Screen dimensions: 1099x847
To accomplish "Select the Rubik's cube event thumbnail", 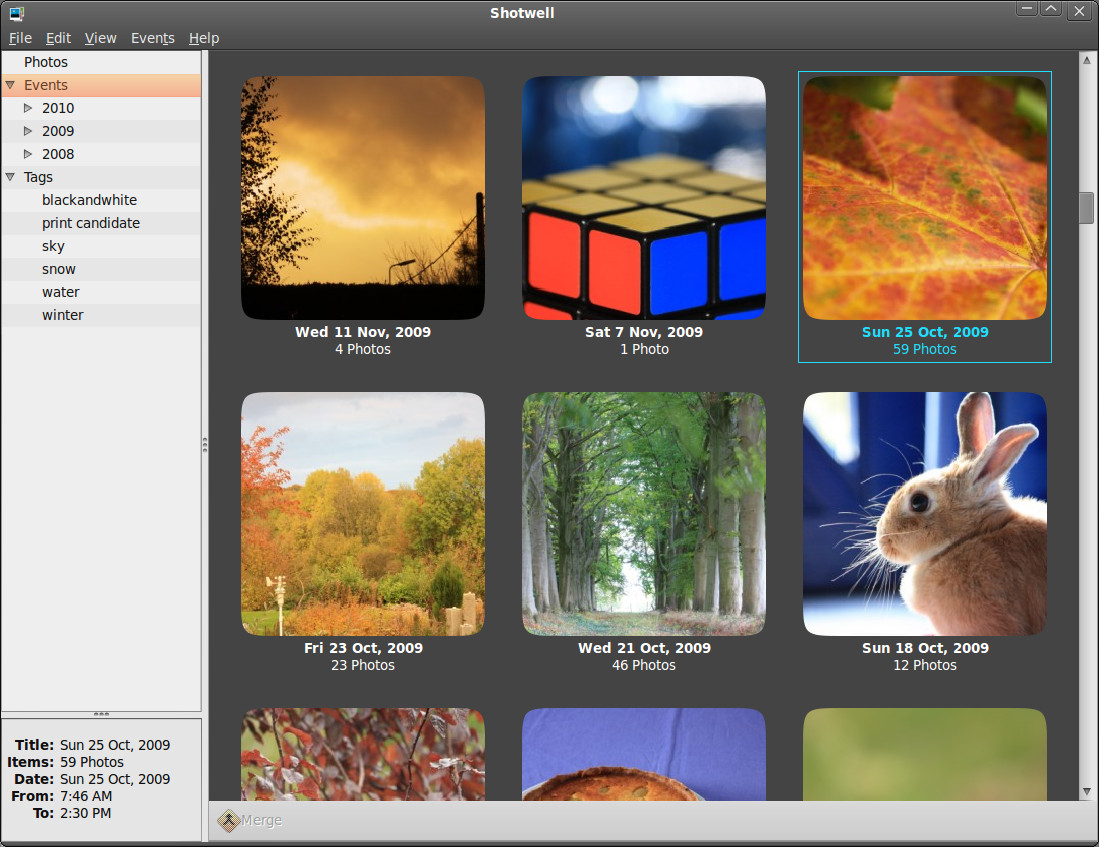I will 643,198.
